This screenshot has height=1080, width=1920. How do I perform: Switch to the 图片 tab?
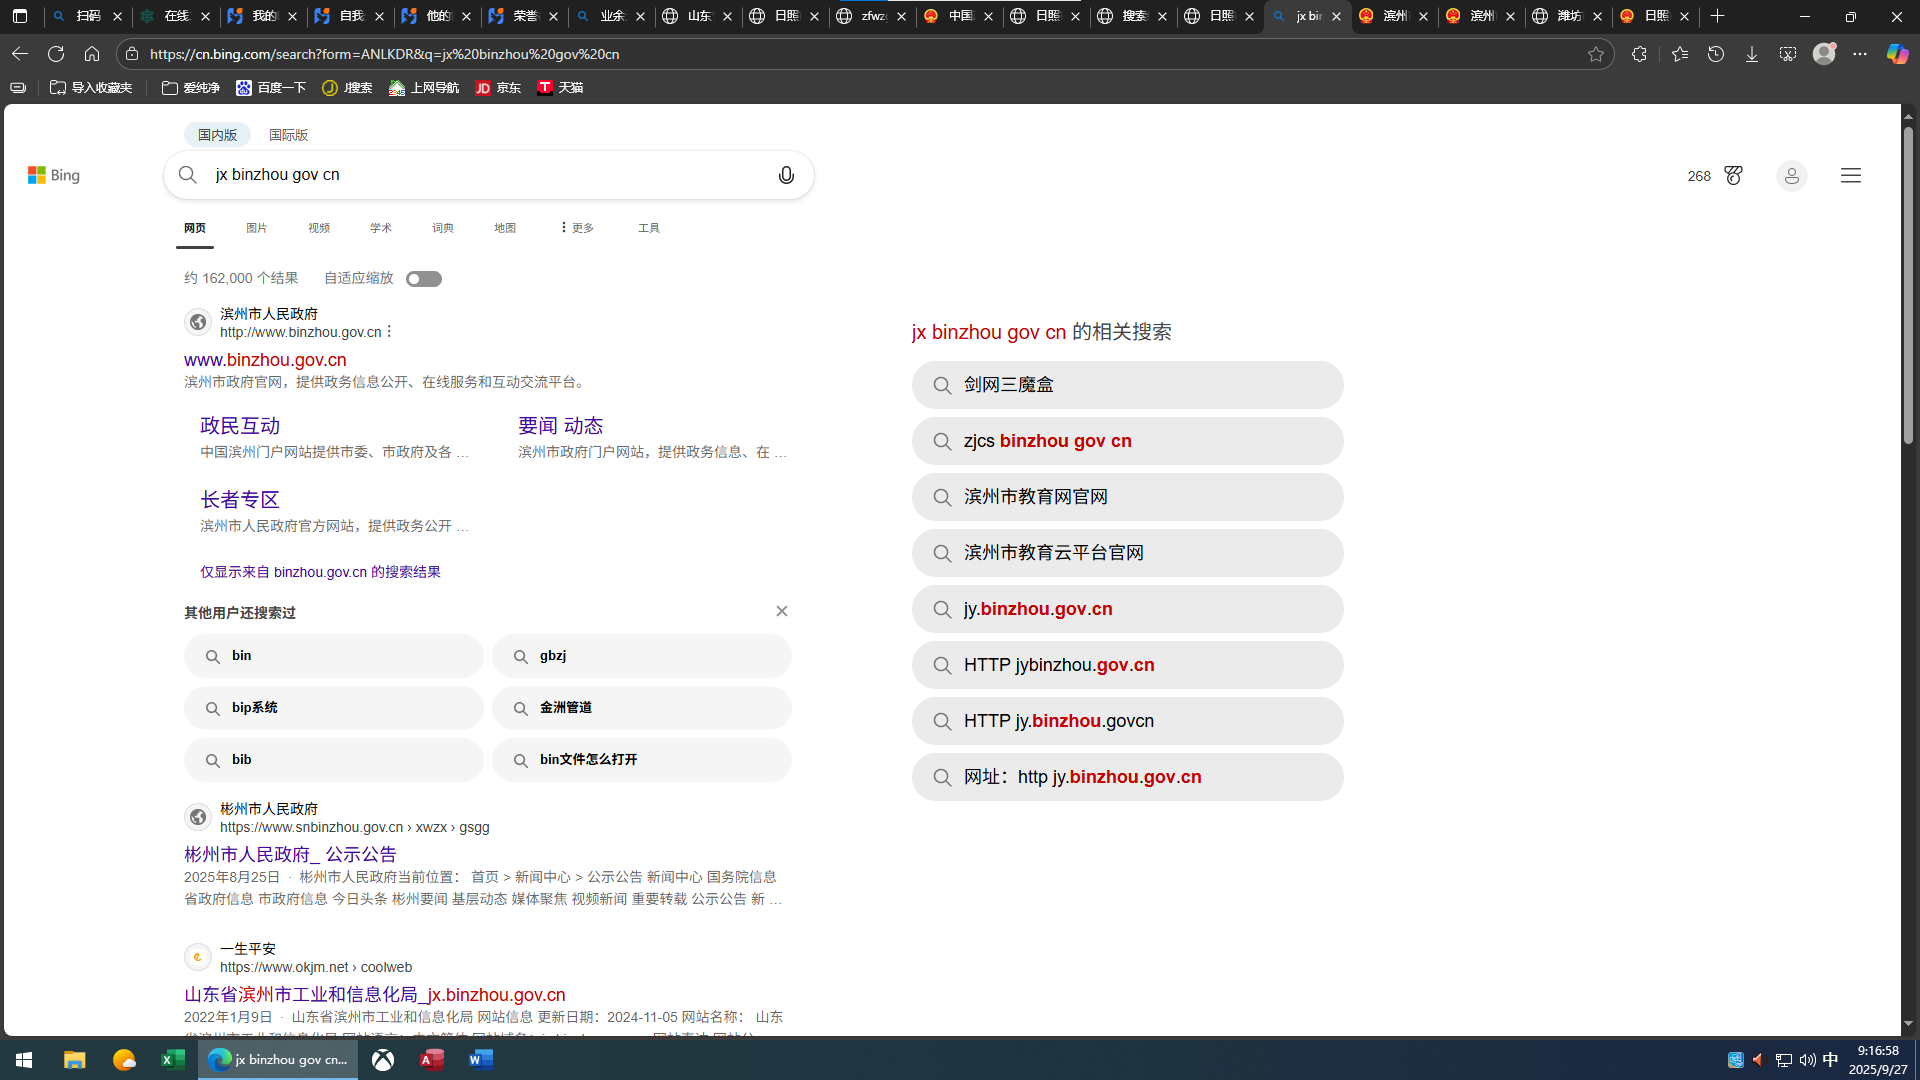[x=257, y=228]
